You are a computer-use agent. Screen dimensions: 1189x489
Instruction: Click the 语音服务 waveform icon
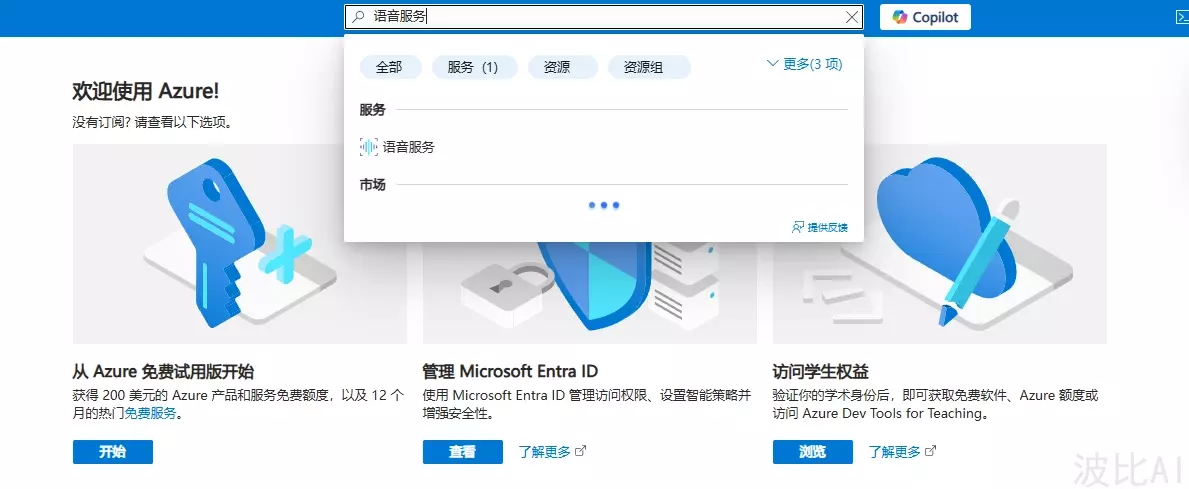coord(368,147)
